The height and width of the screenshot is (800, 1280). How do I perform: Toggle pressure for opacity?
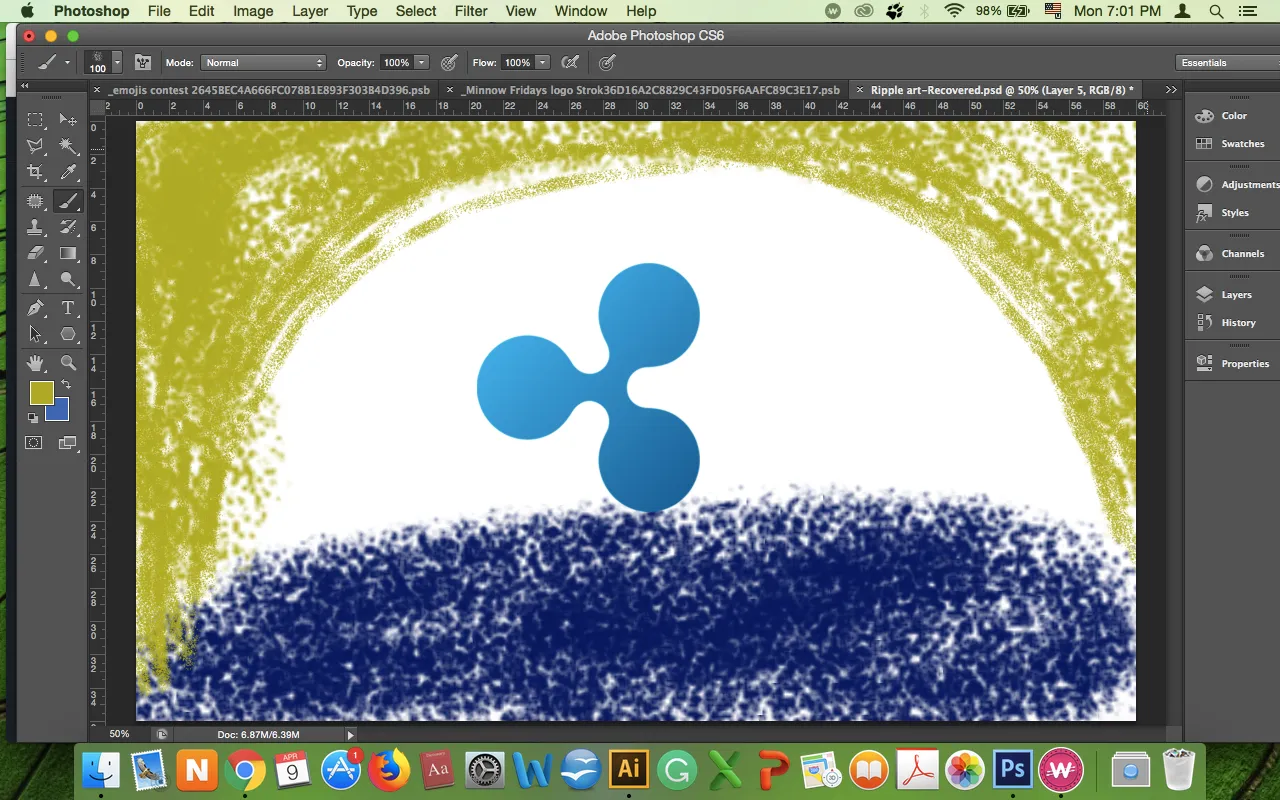[x=449, y=62]
